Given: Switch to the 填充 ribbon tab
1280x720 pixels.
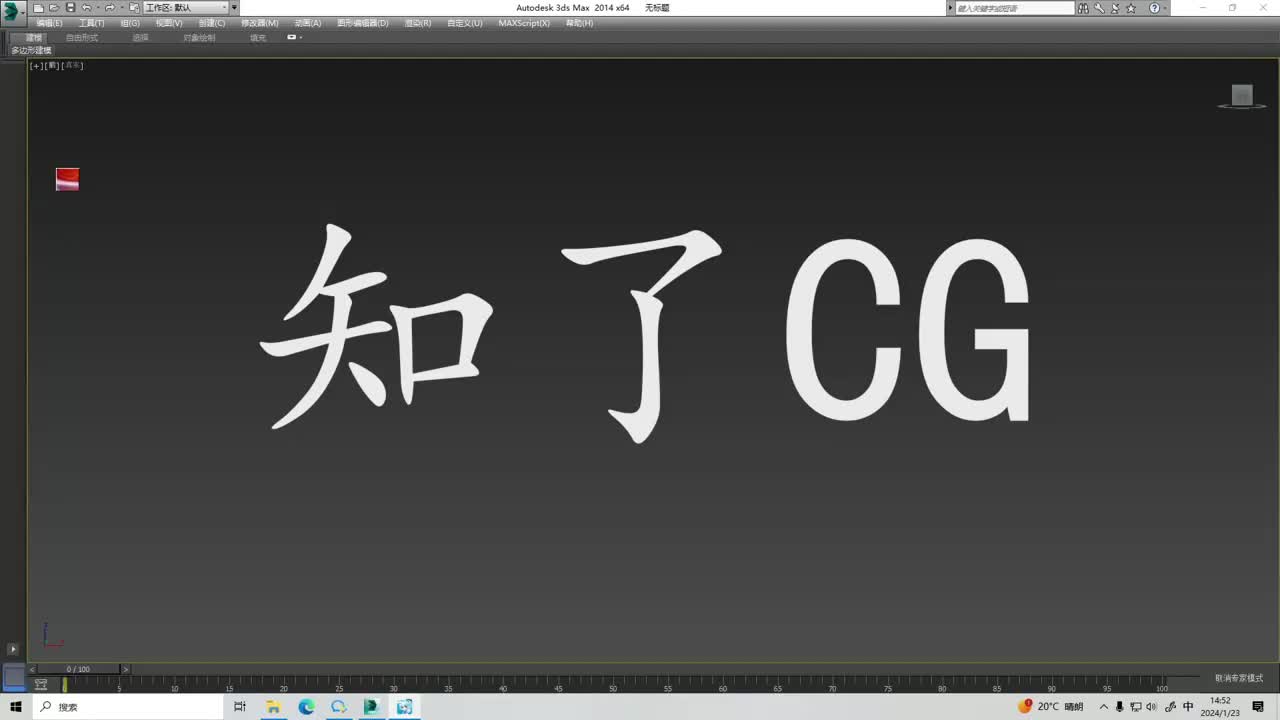Looking at the screenshot, I should (258, 38).
